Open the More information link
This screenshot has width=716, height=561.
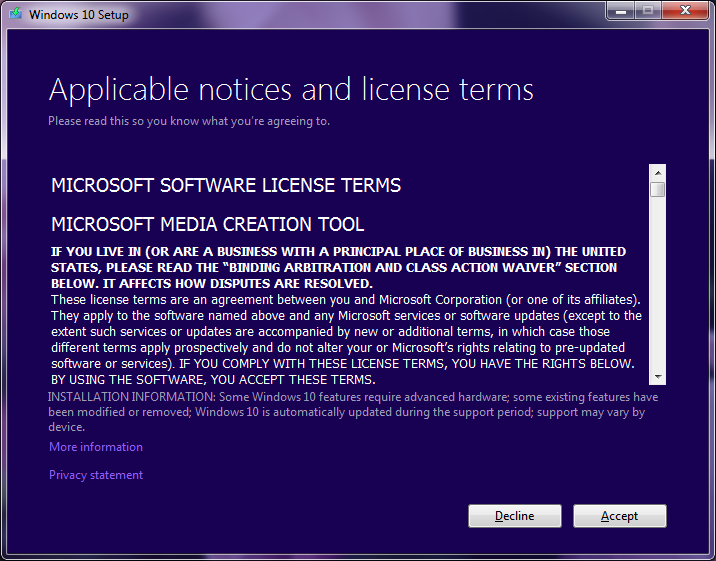(x=96, y=447)
